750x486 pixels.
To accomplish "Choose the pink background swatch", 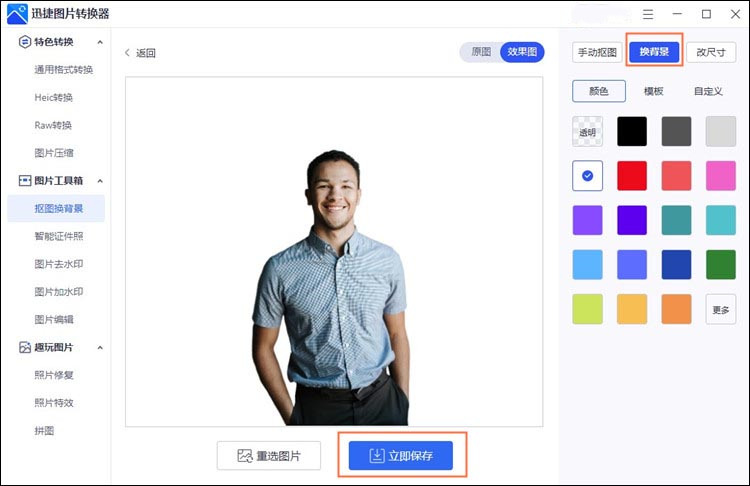I will tap(721, 176).
